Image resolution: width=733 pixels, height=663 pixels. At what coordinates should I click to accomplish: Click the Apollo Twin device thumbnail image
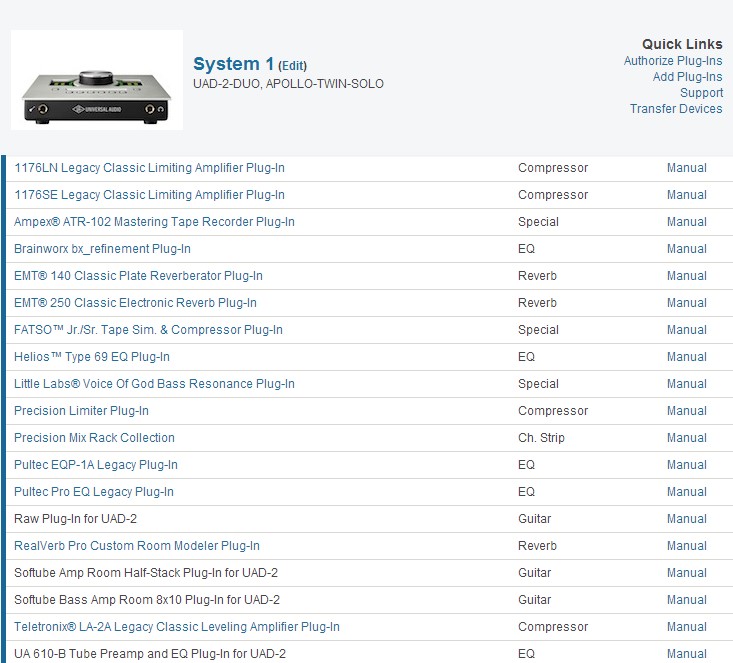(x=97, y=80)
